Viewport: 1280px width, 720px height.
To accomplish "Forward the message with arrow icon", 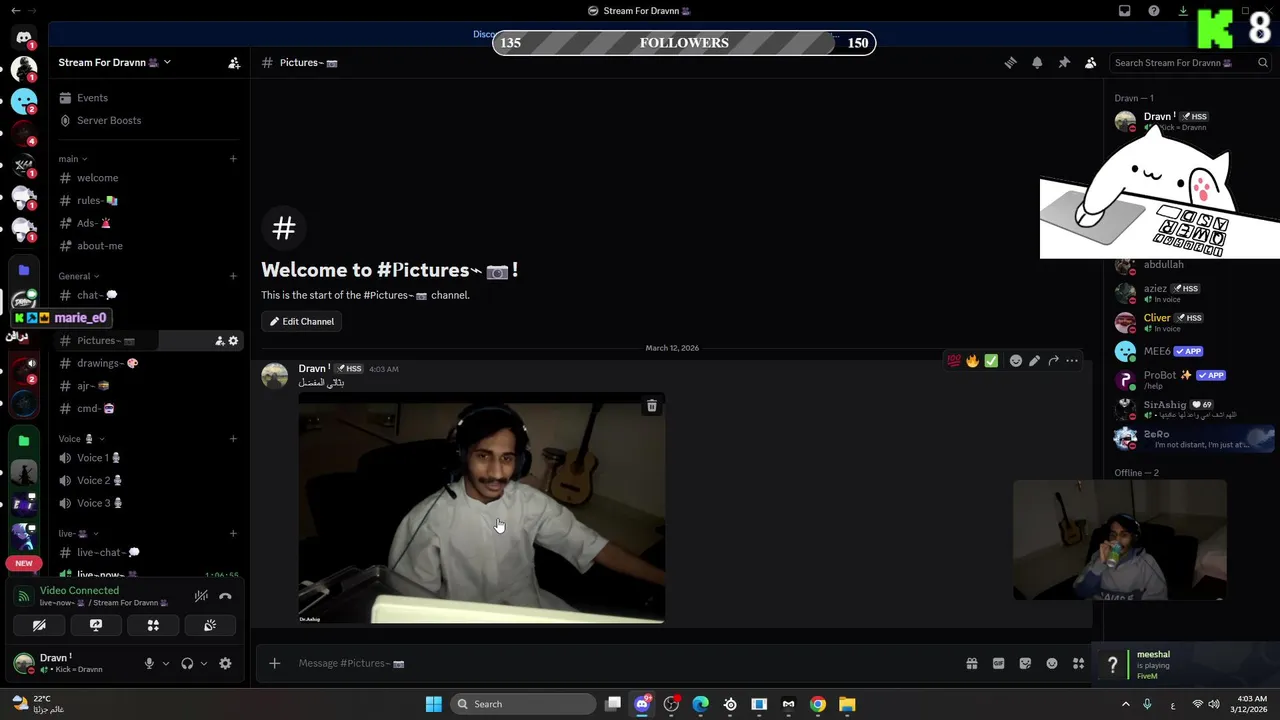I will coord(1053,360).
